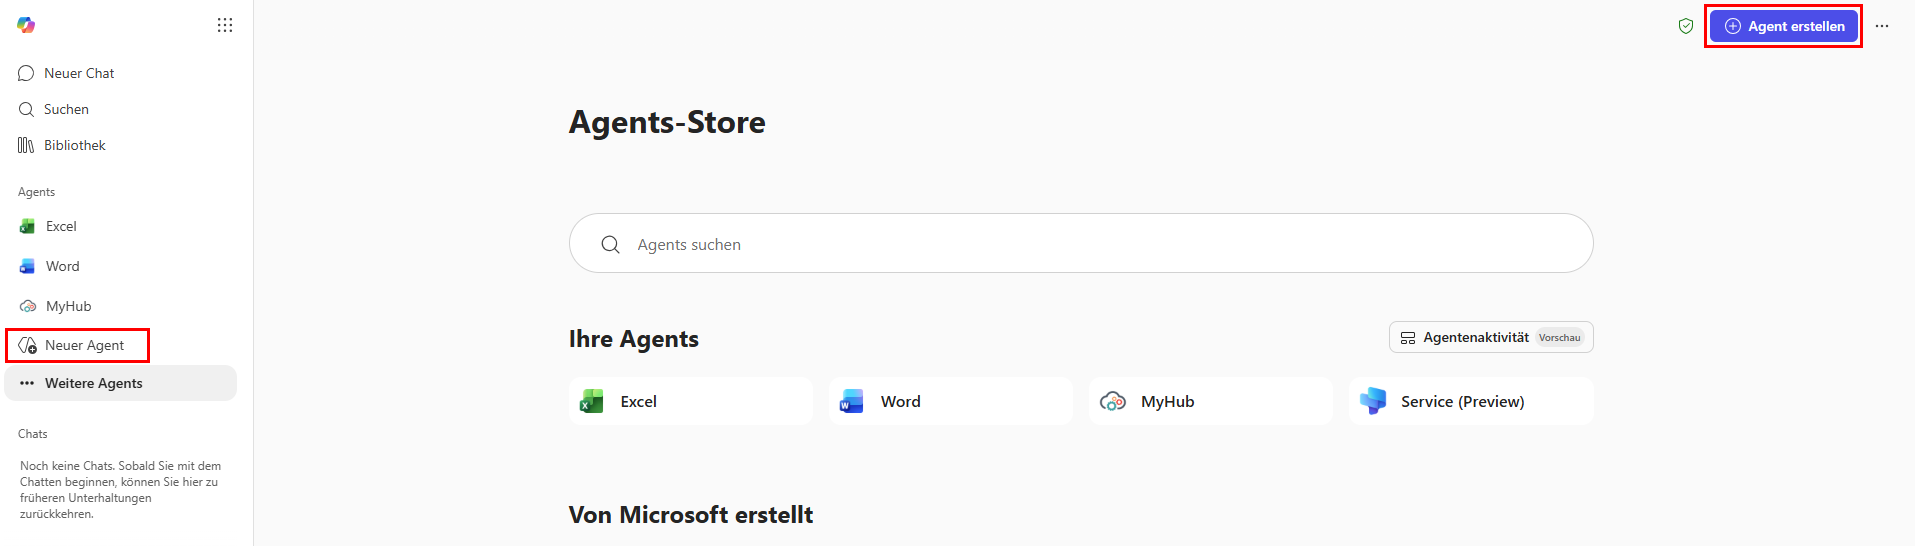Open the Word agent card

pos(951,401)
